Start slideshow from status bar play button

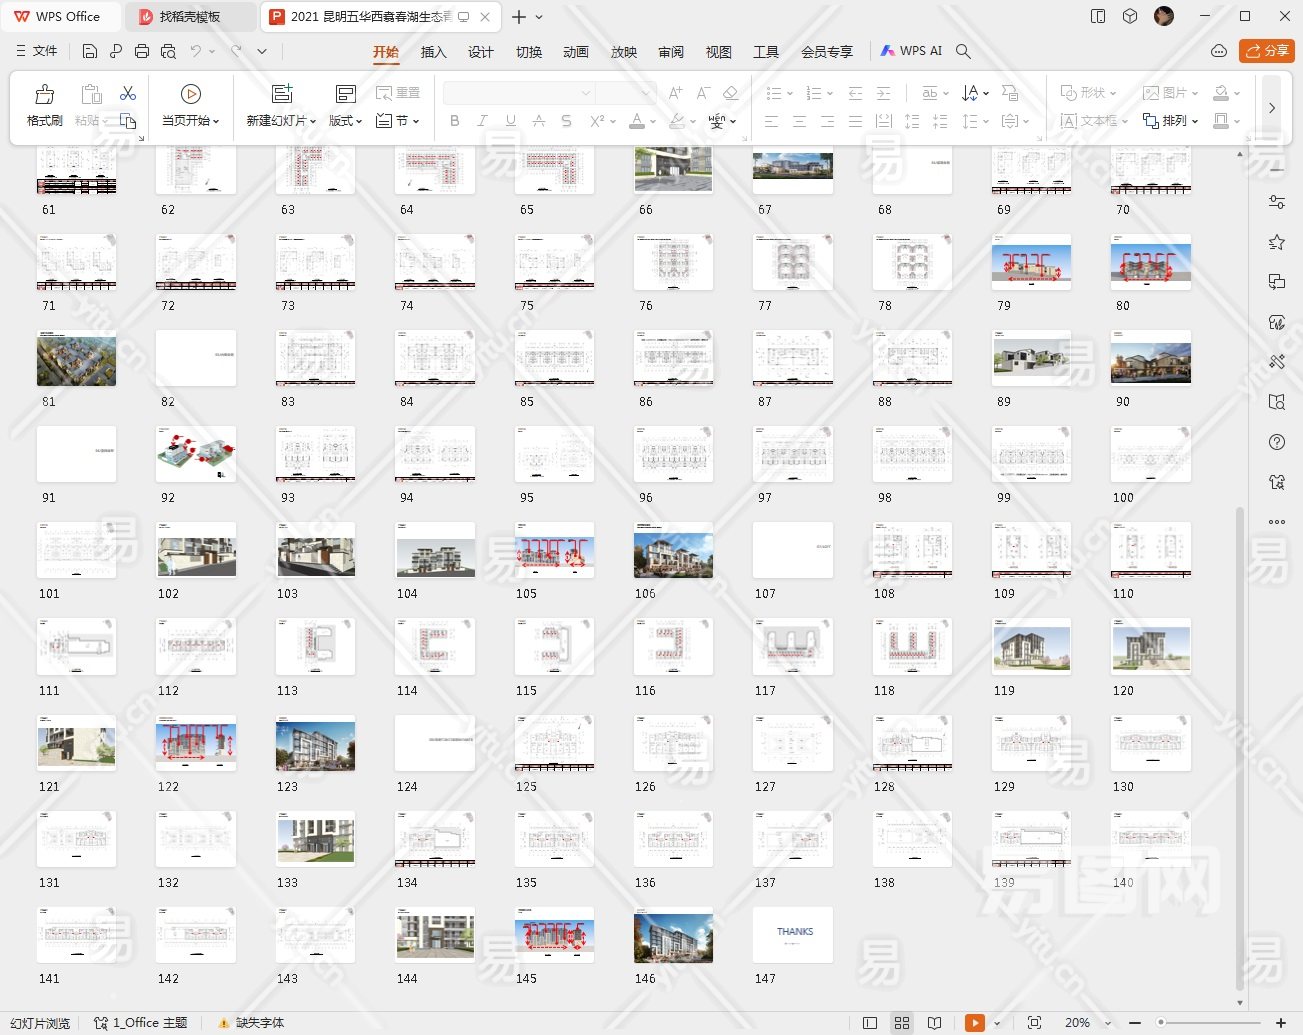[x=974, y=1023]
